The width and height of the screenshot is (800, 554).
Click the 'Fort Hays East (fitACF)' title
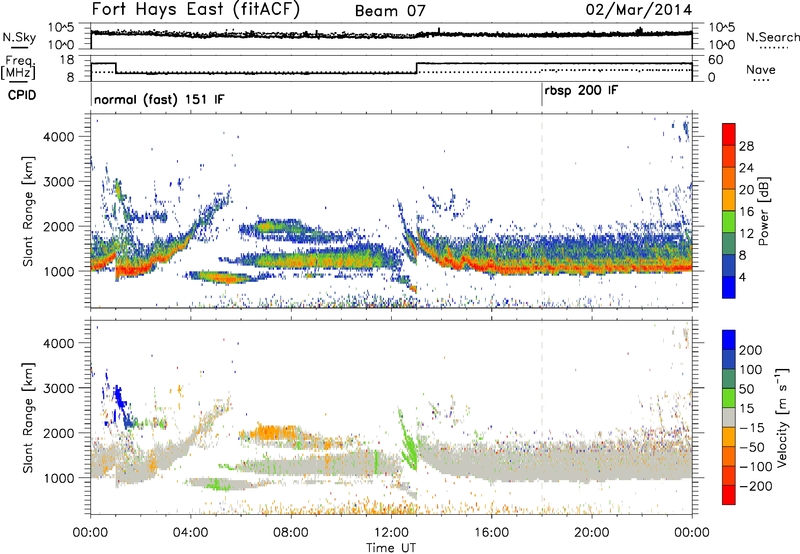tap(196, 9)
